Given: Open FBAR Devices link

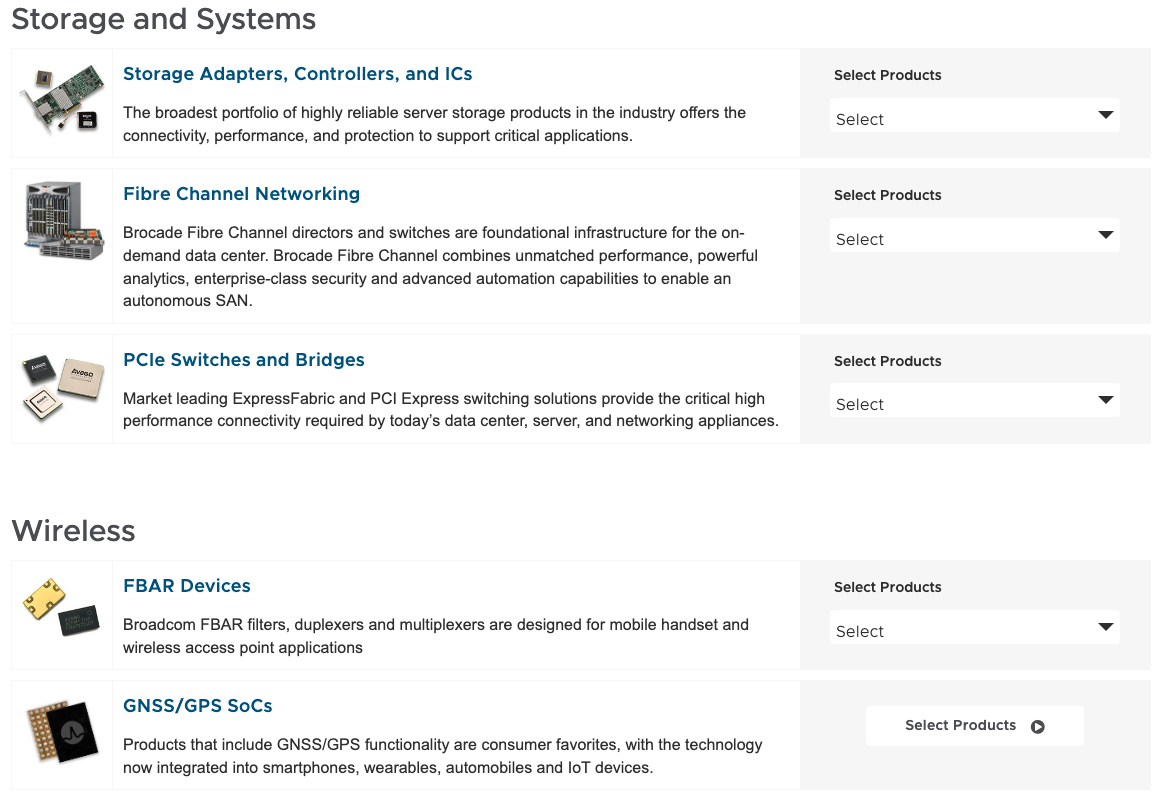Looking at the screenshot, I should click(x=187, y=586).
